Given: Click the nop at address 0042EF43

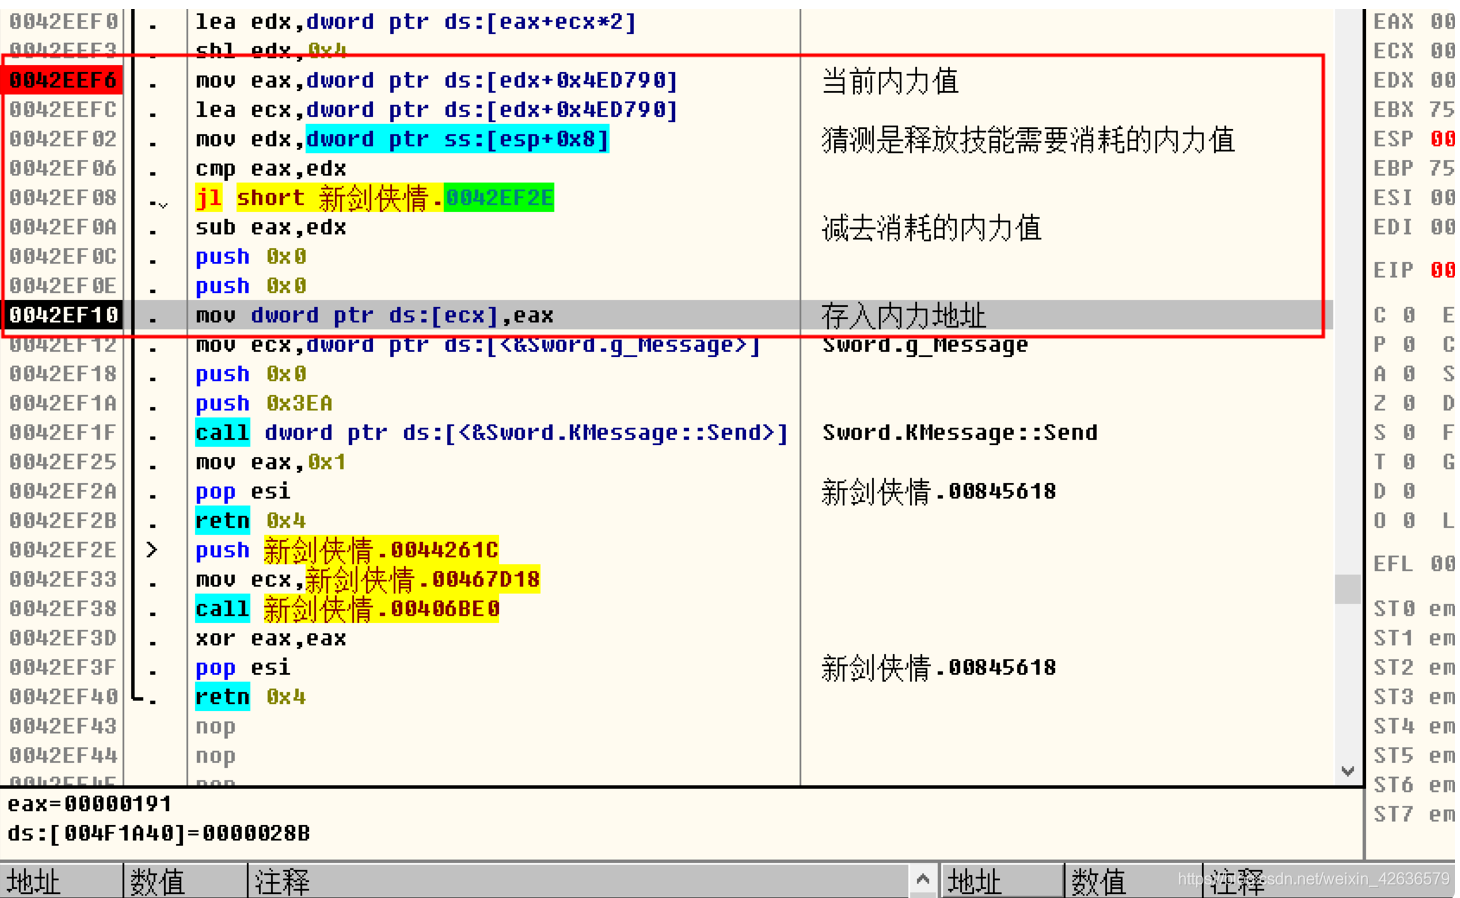Looking at the screenshot, I should coord(215,727).
